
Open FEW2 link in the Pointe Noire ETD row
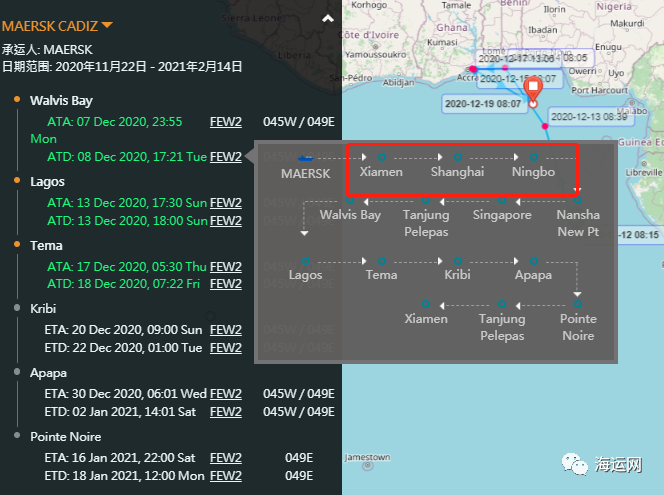point(226,476)
